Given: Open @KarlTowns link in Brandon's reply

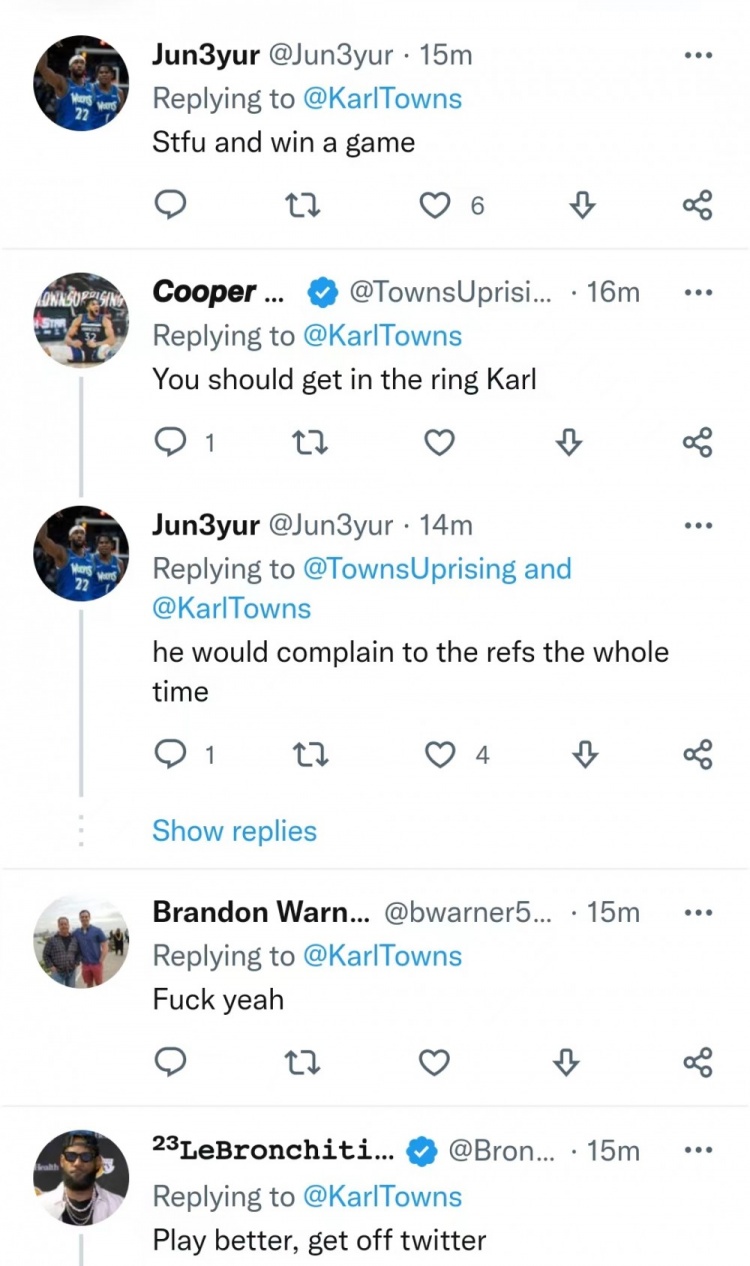Looking at the screenshot, I should click(x=382, y=956).
